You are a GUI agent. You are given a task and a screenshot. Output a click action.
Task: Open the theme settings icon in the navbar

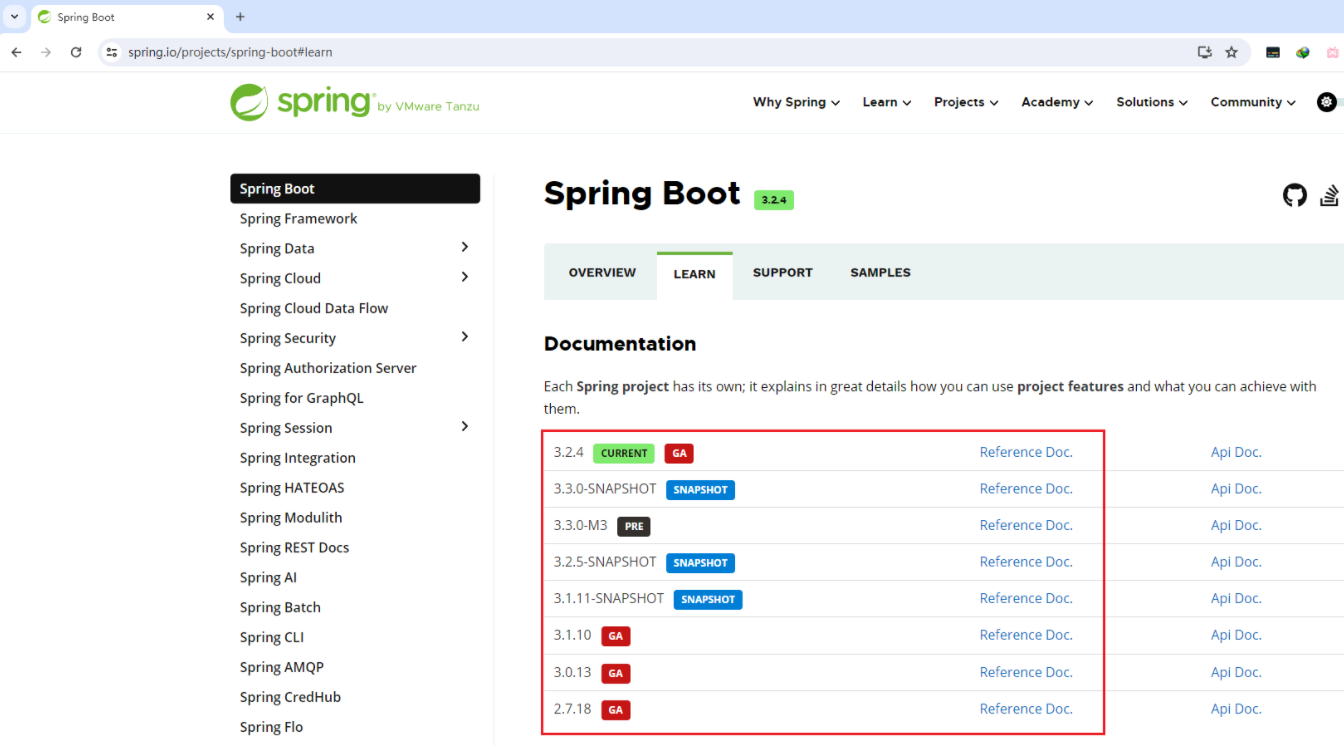click(x=1326, y=101)
